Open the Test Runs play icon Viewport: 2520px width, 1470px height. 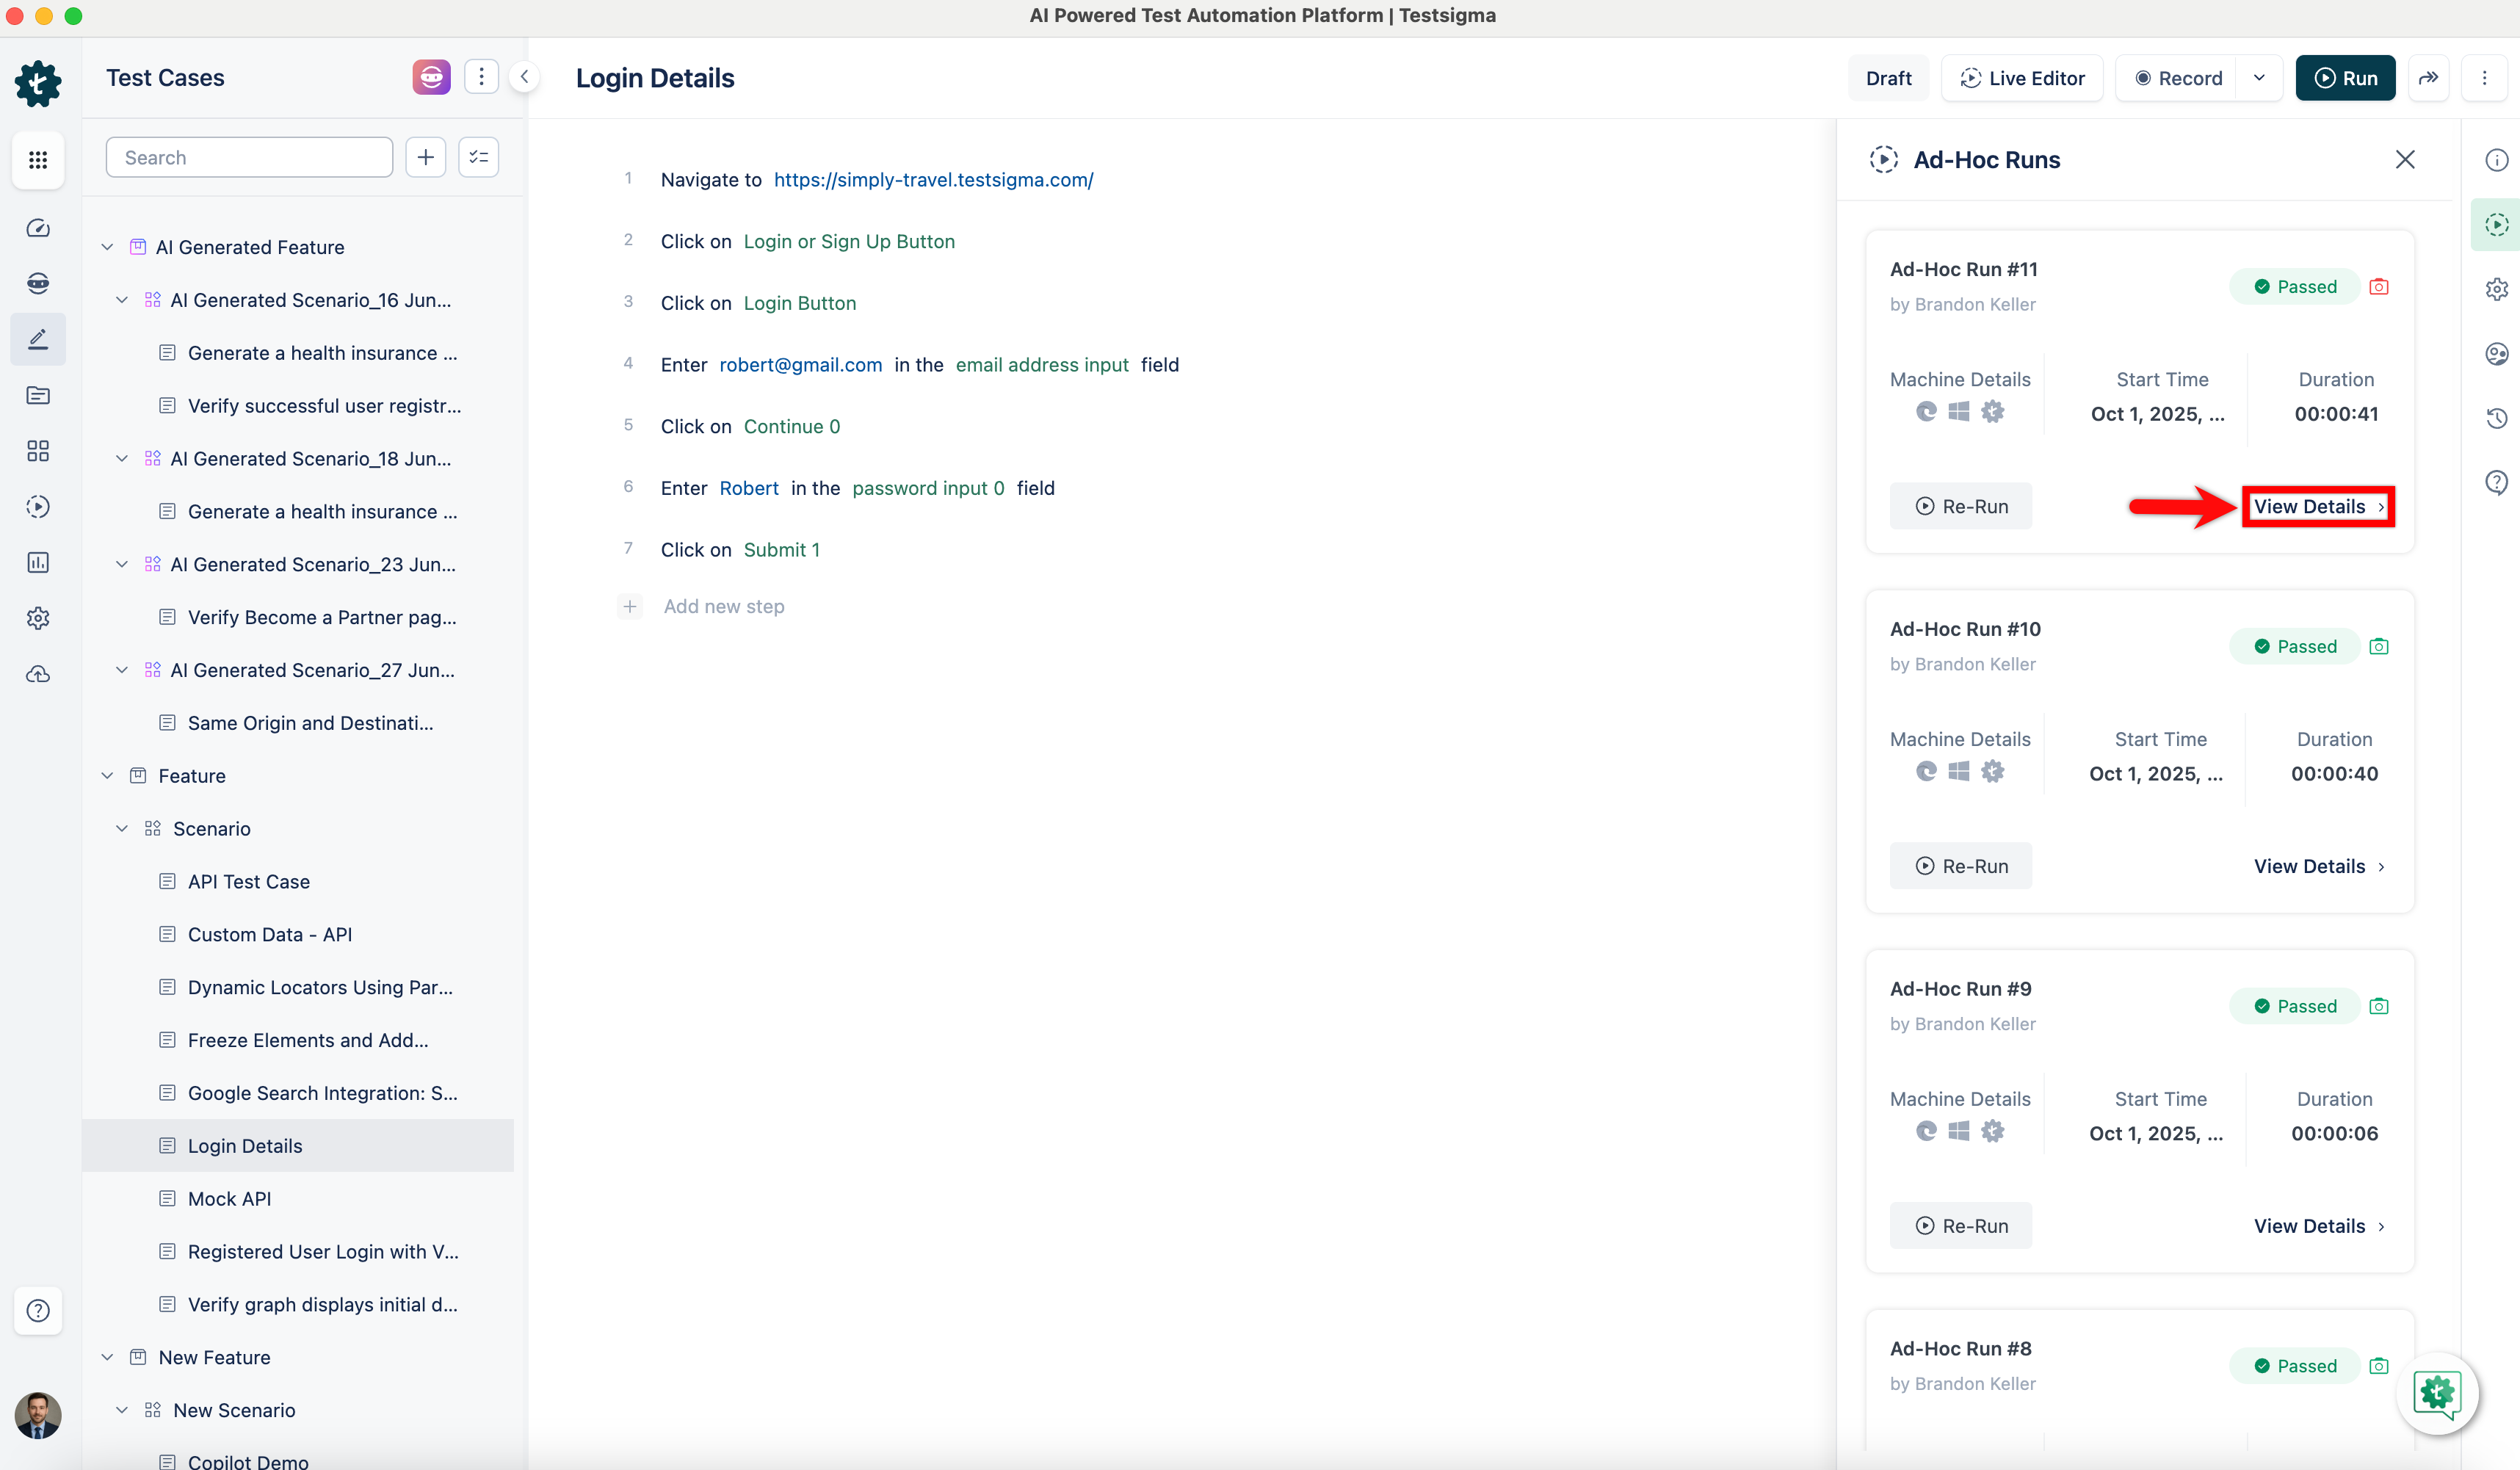(x=38, y=506)
